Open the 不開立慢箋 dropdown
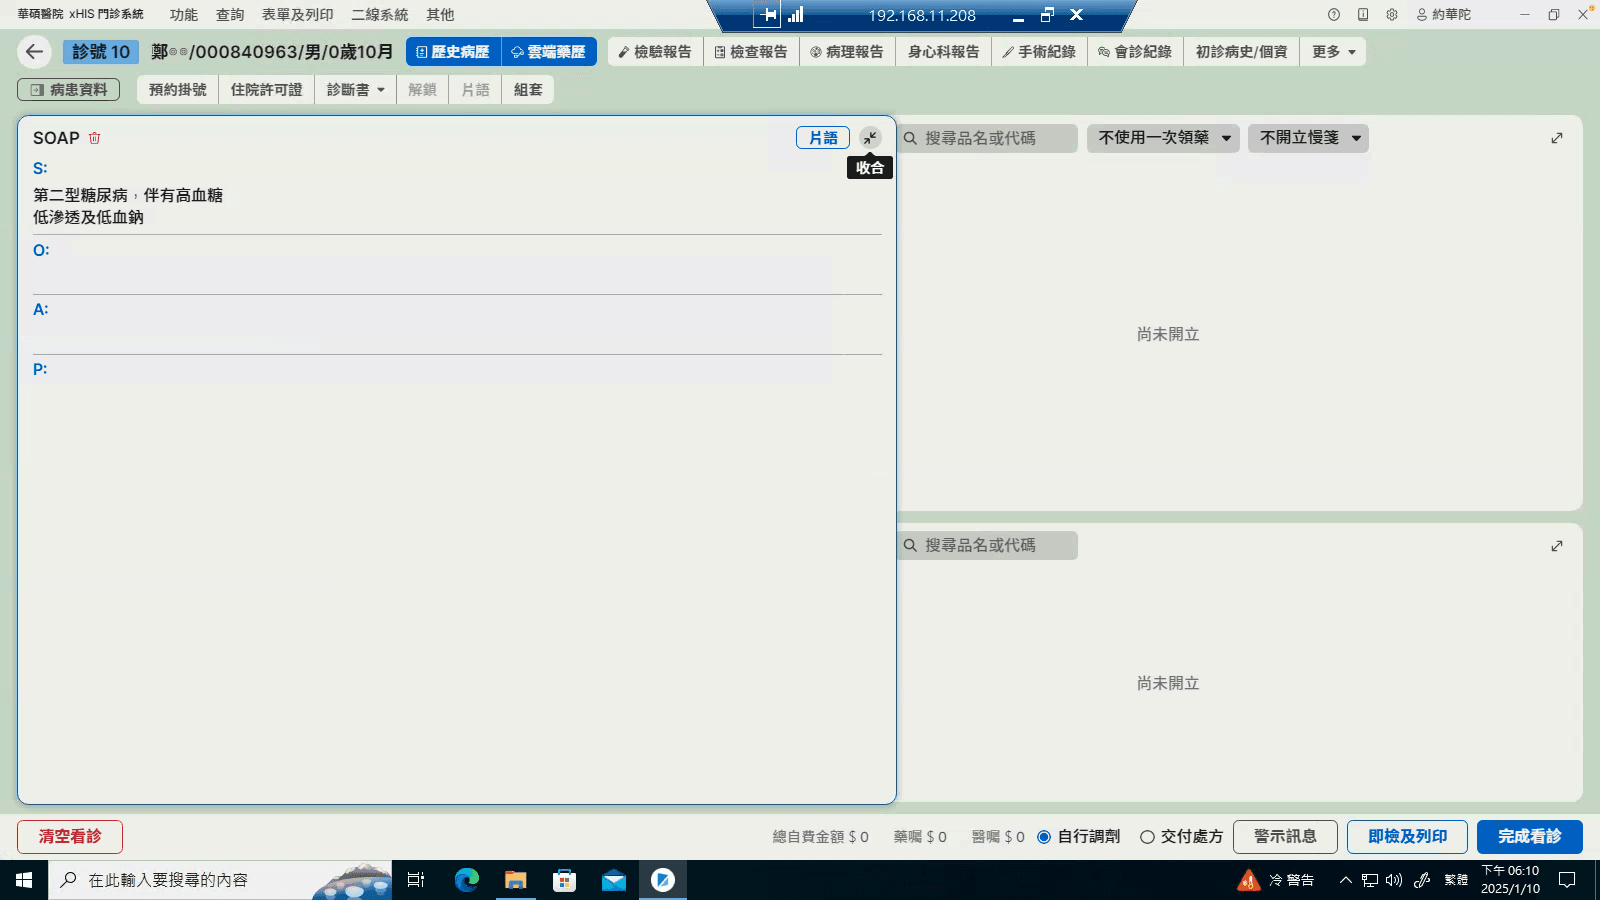This screenshot has height=900, width=1600. click(x=1309, y=138)
